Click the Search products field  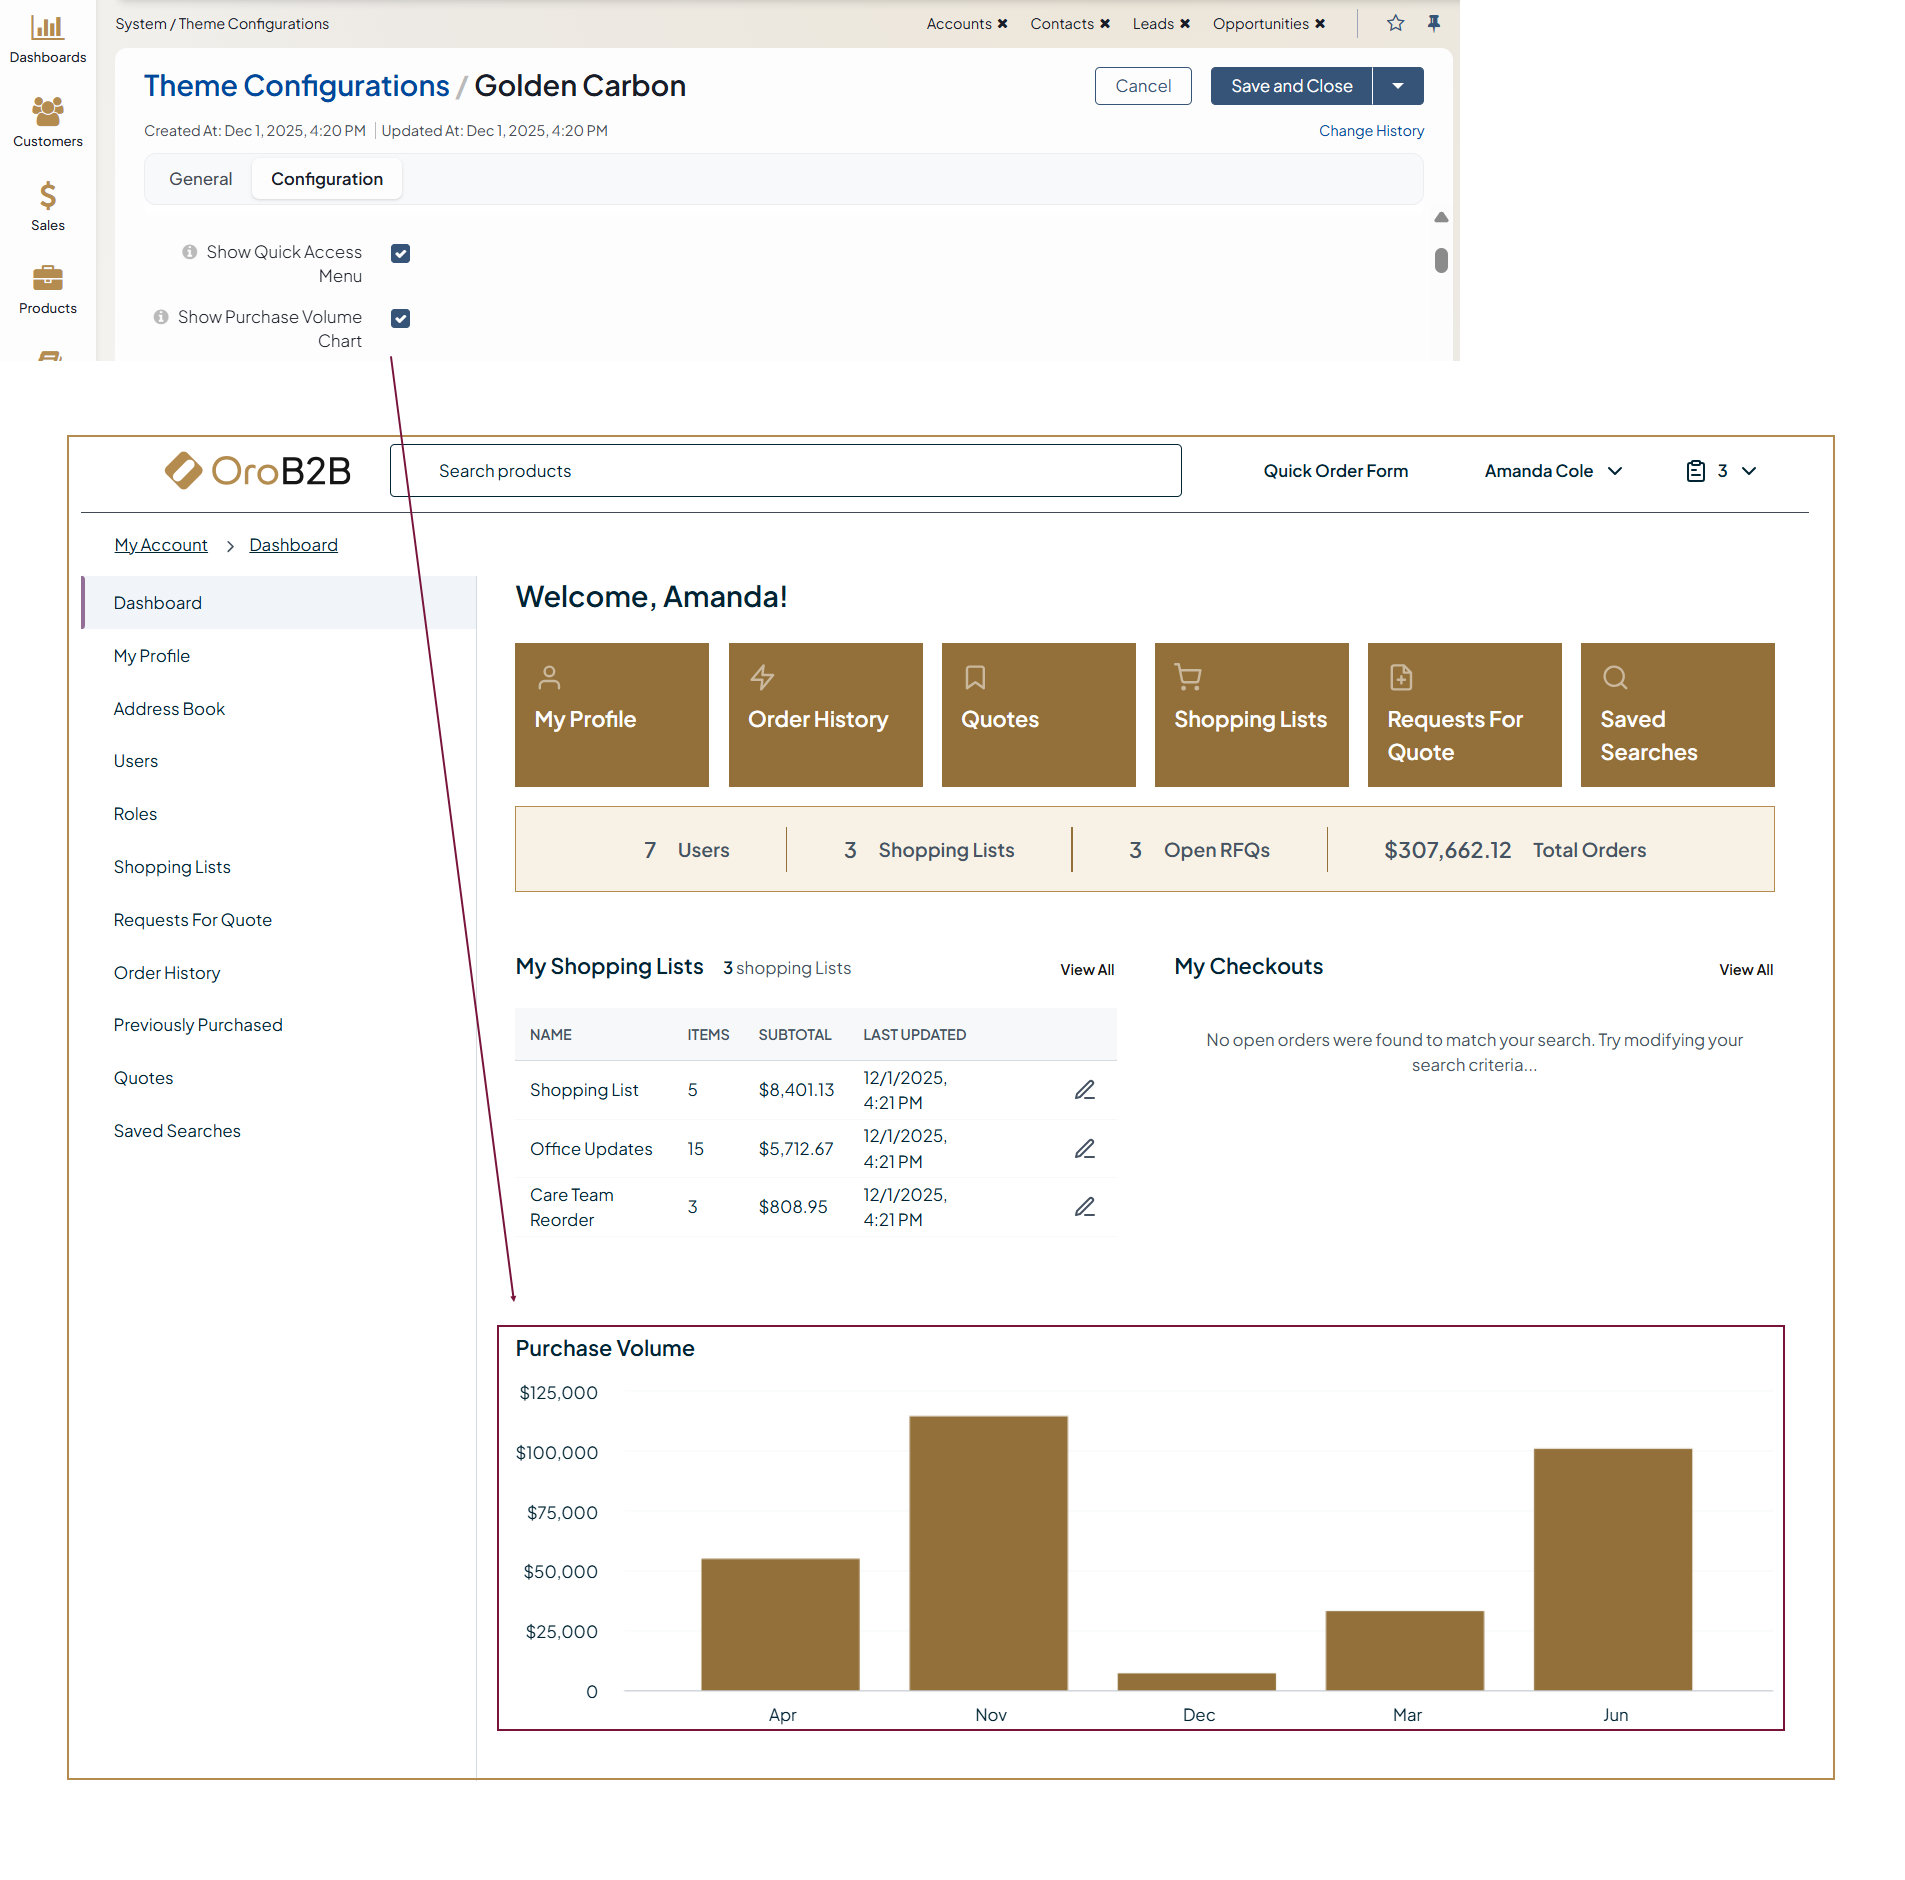[x=785, y=471]
